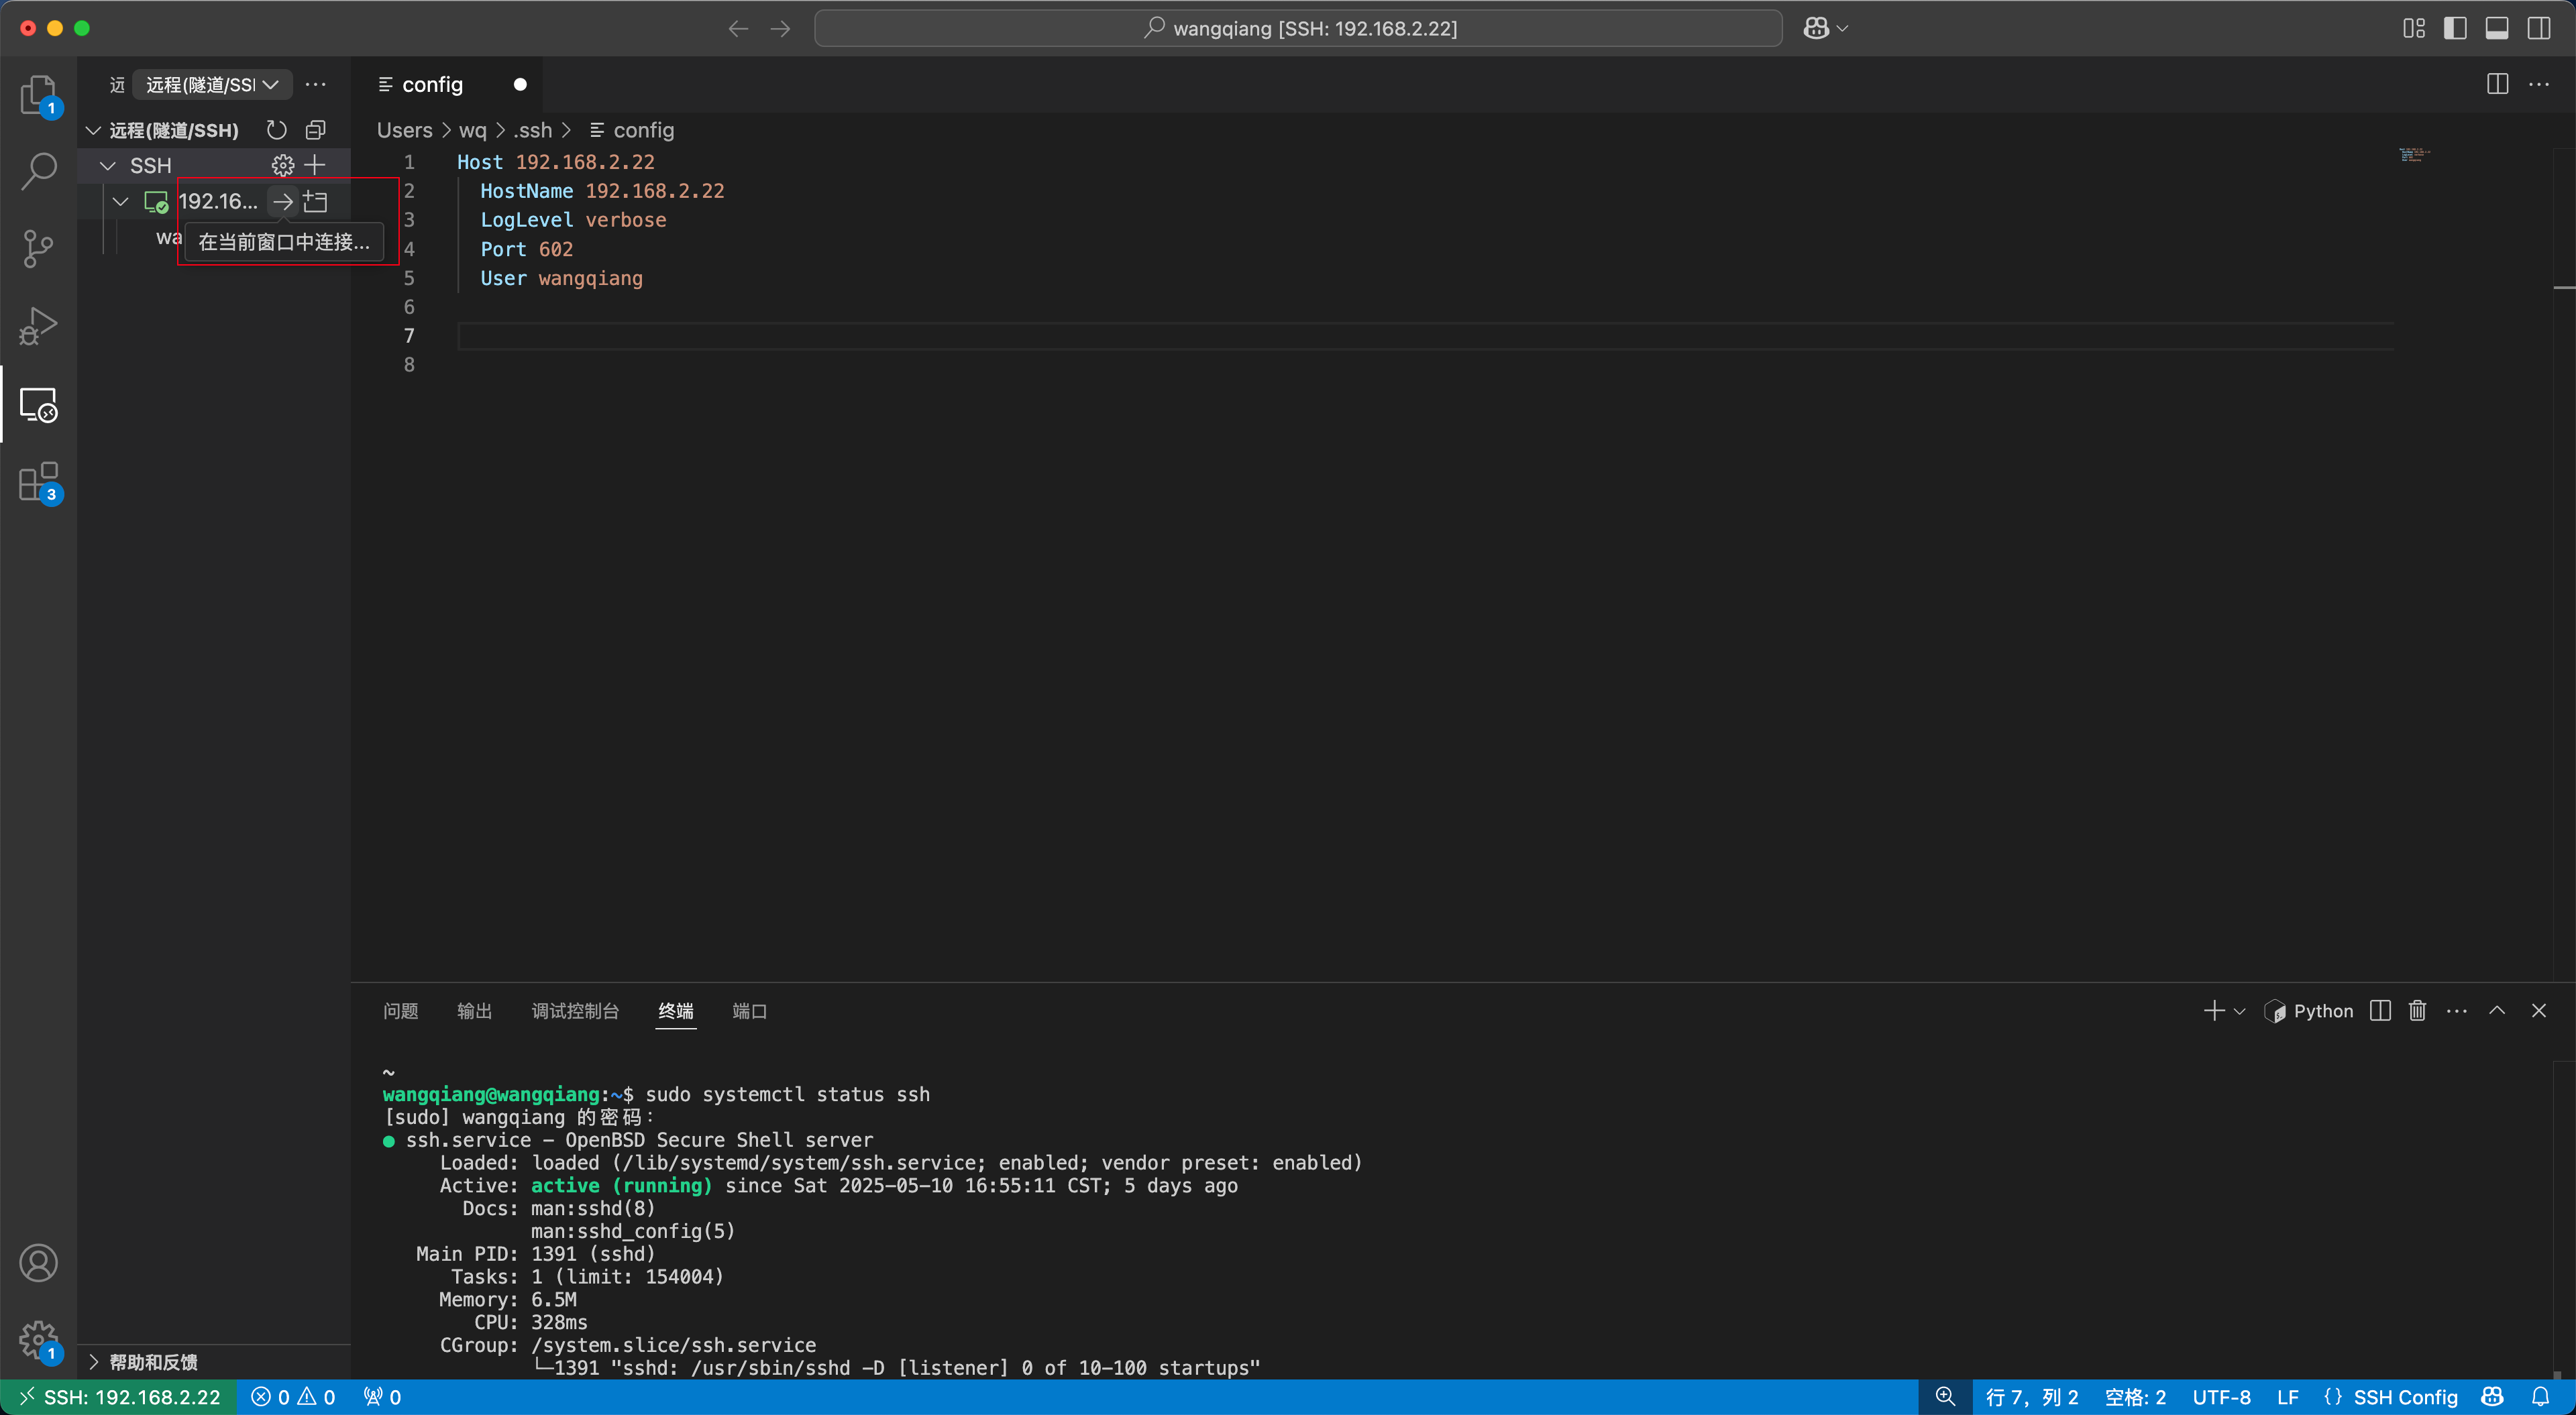
Task: Toggle the bottom panel layout button
Action: coord(2497,28)
